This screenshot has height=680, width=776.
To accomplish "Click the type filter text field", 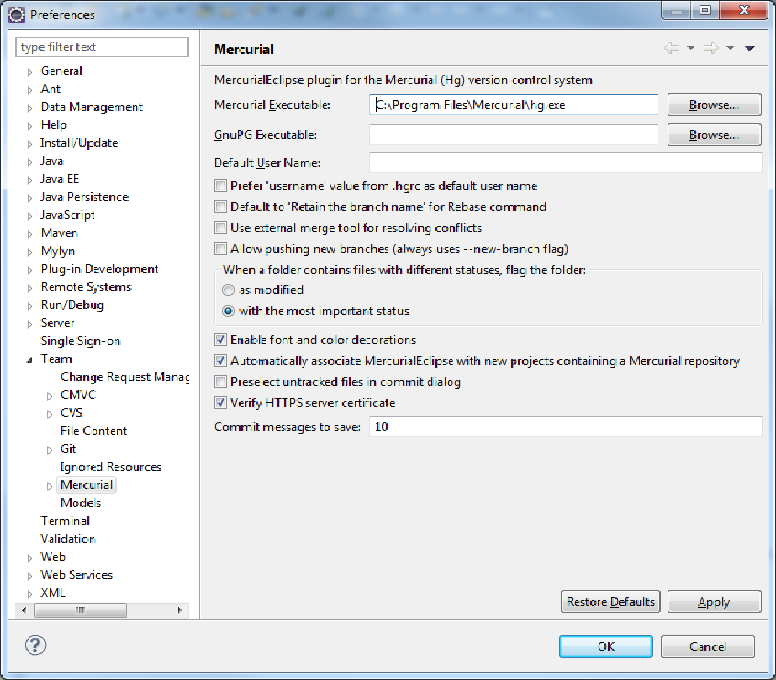I will coord(102,47).
